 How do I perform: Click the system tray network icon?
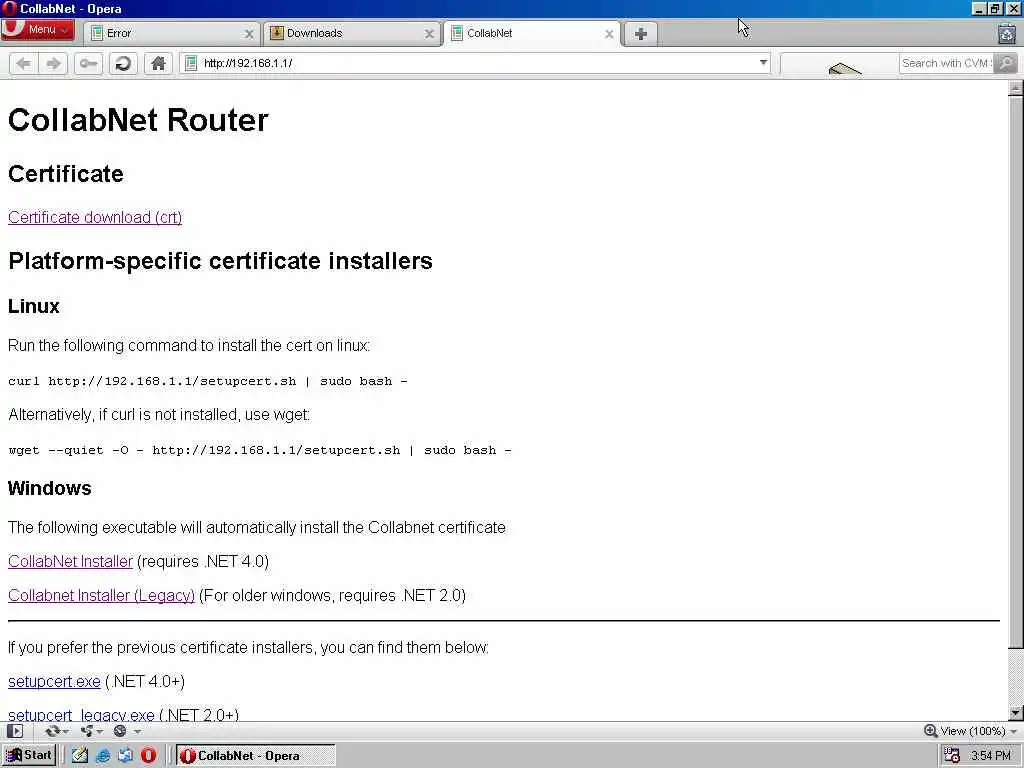(x=952, y=756)
